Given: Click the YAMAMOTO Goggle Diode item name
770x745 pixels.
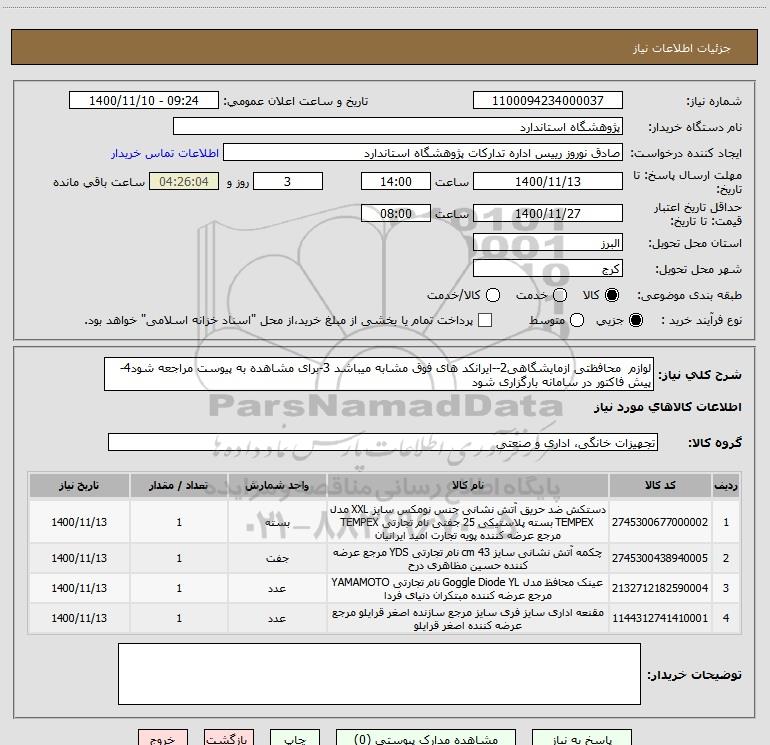Looking at the screenshot, I should tap(468, 589).
